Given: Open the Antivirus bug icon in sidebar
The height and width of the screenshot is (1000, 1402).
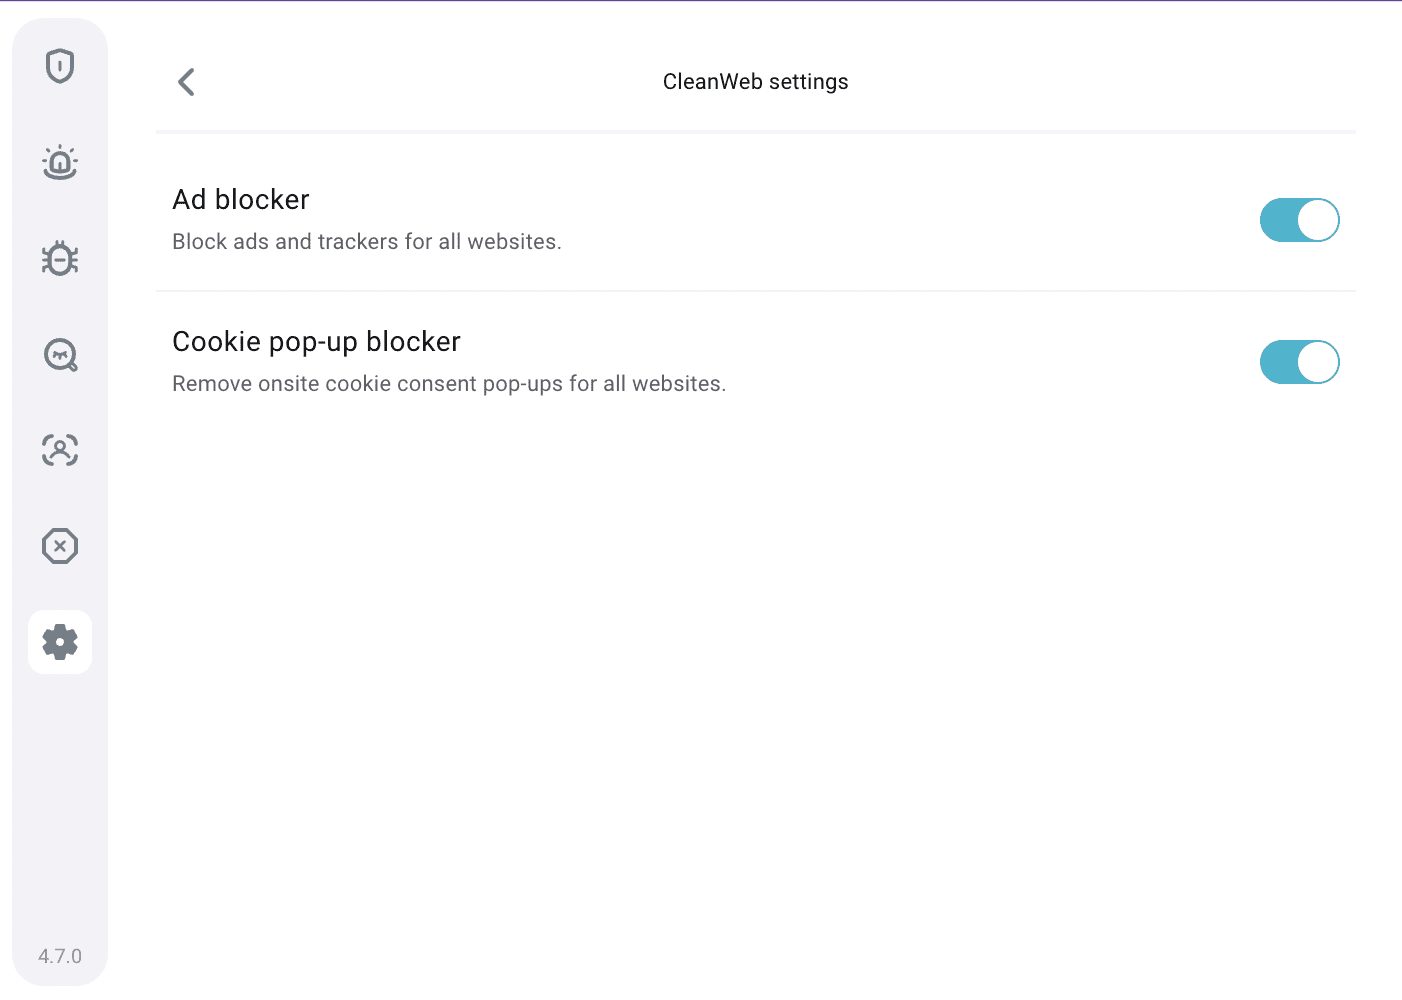Looking at the screenshot, I should [x=60, y=258].
